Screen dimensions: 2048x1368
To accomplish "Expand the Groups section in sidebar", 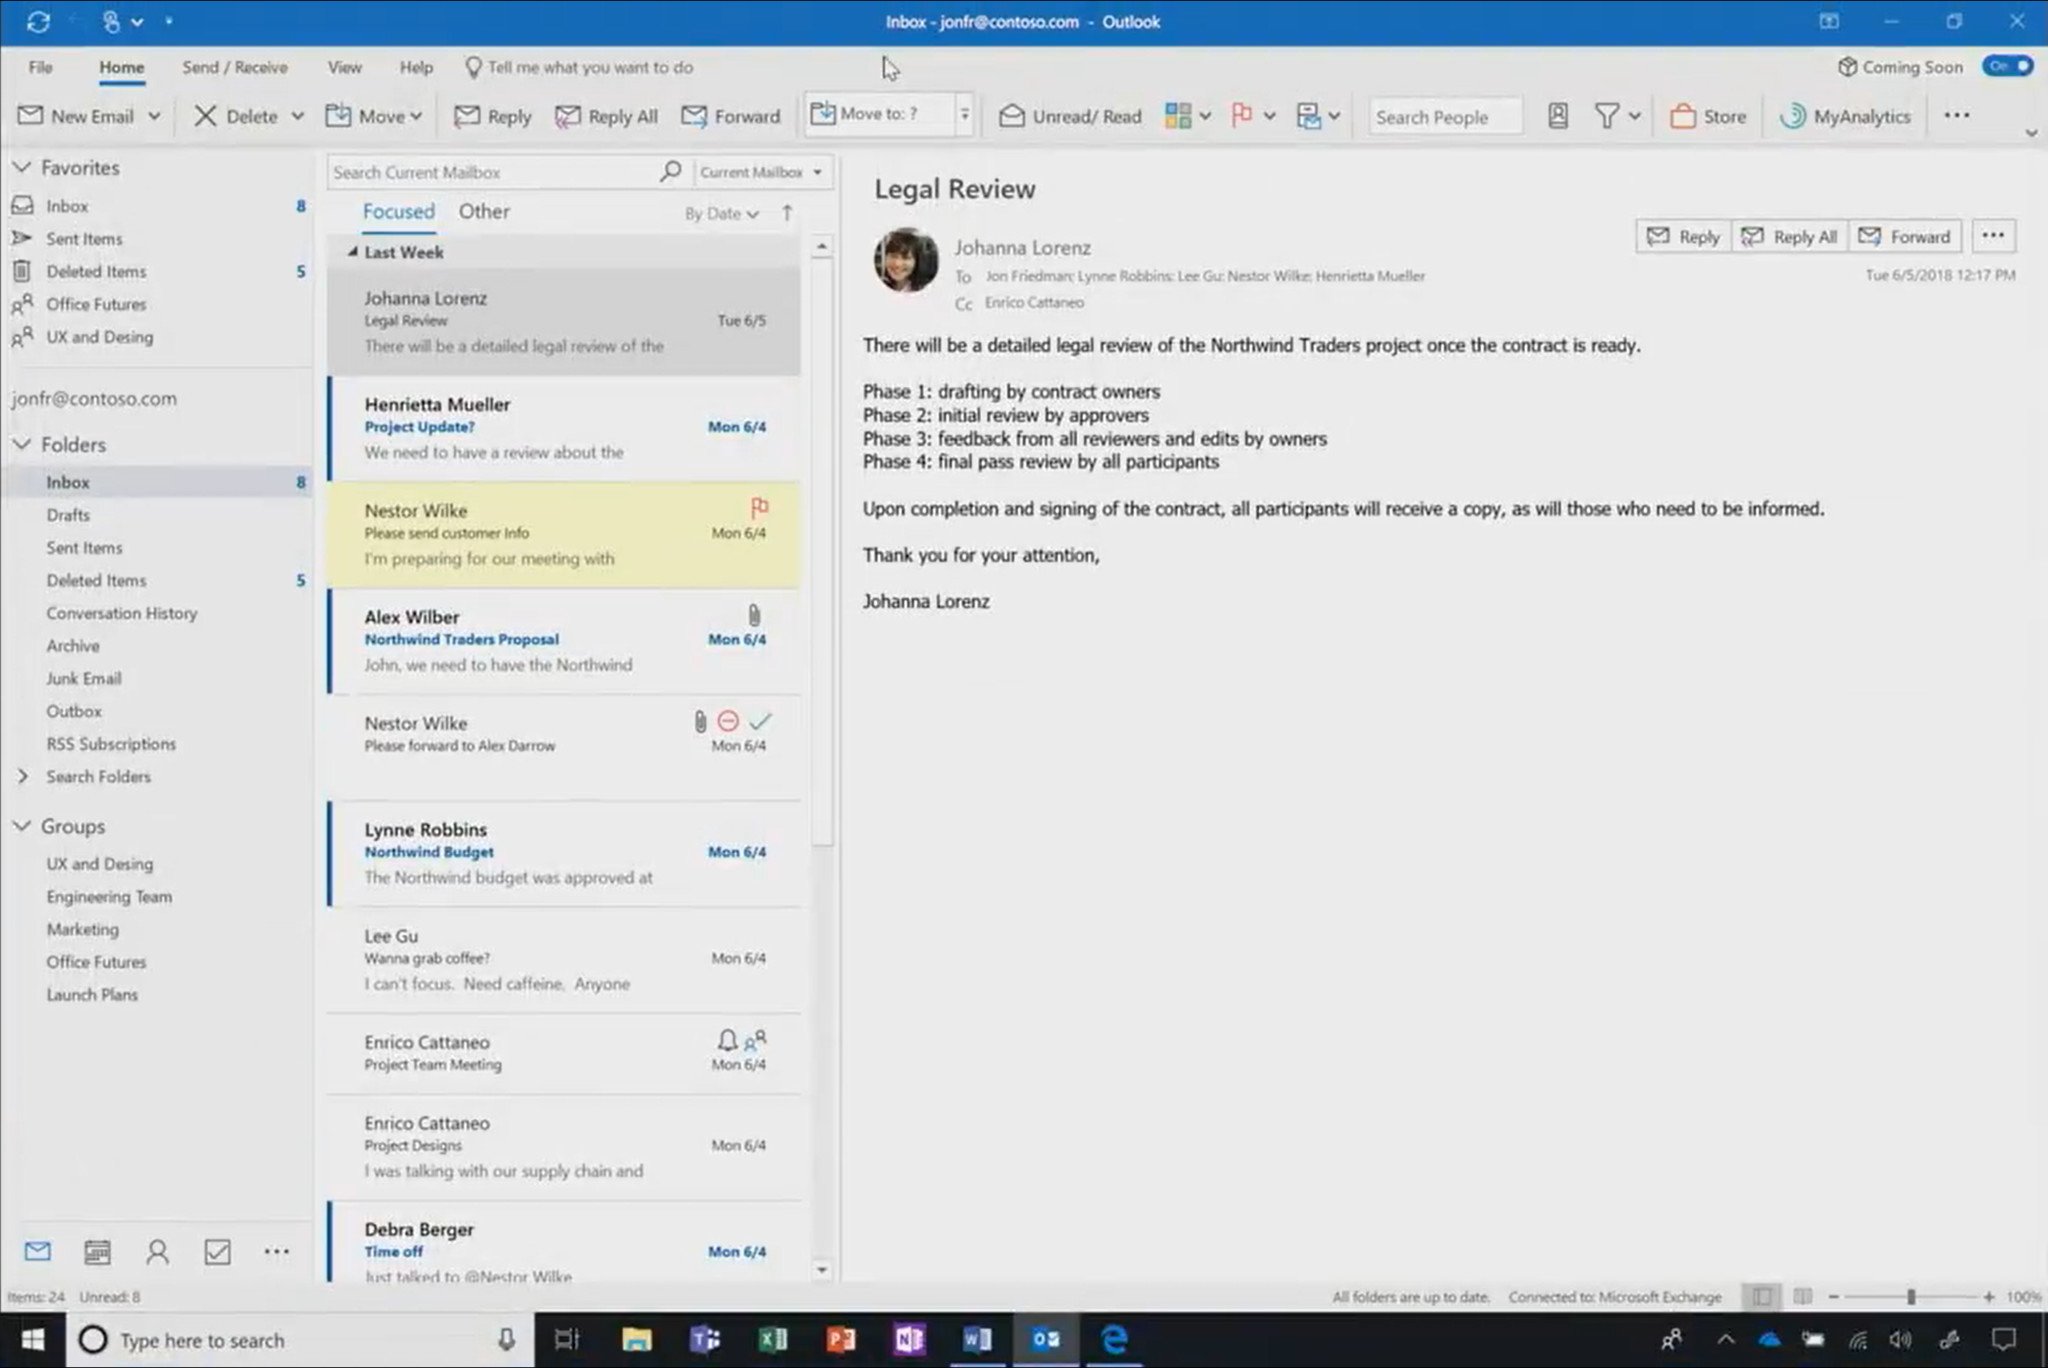I will pos(21,826).
